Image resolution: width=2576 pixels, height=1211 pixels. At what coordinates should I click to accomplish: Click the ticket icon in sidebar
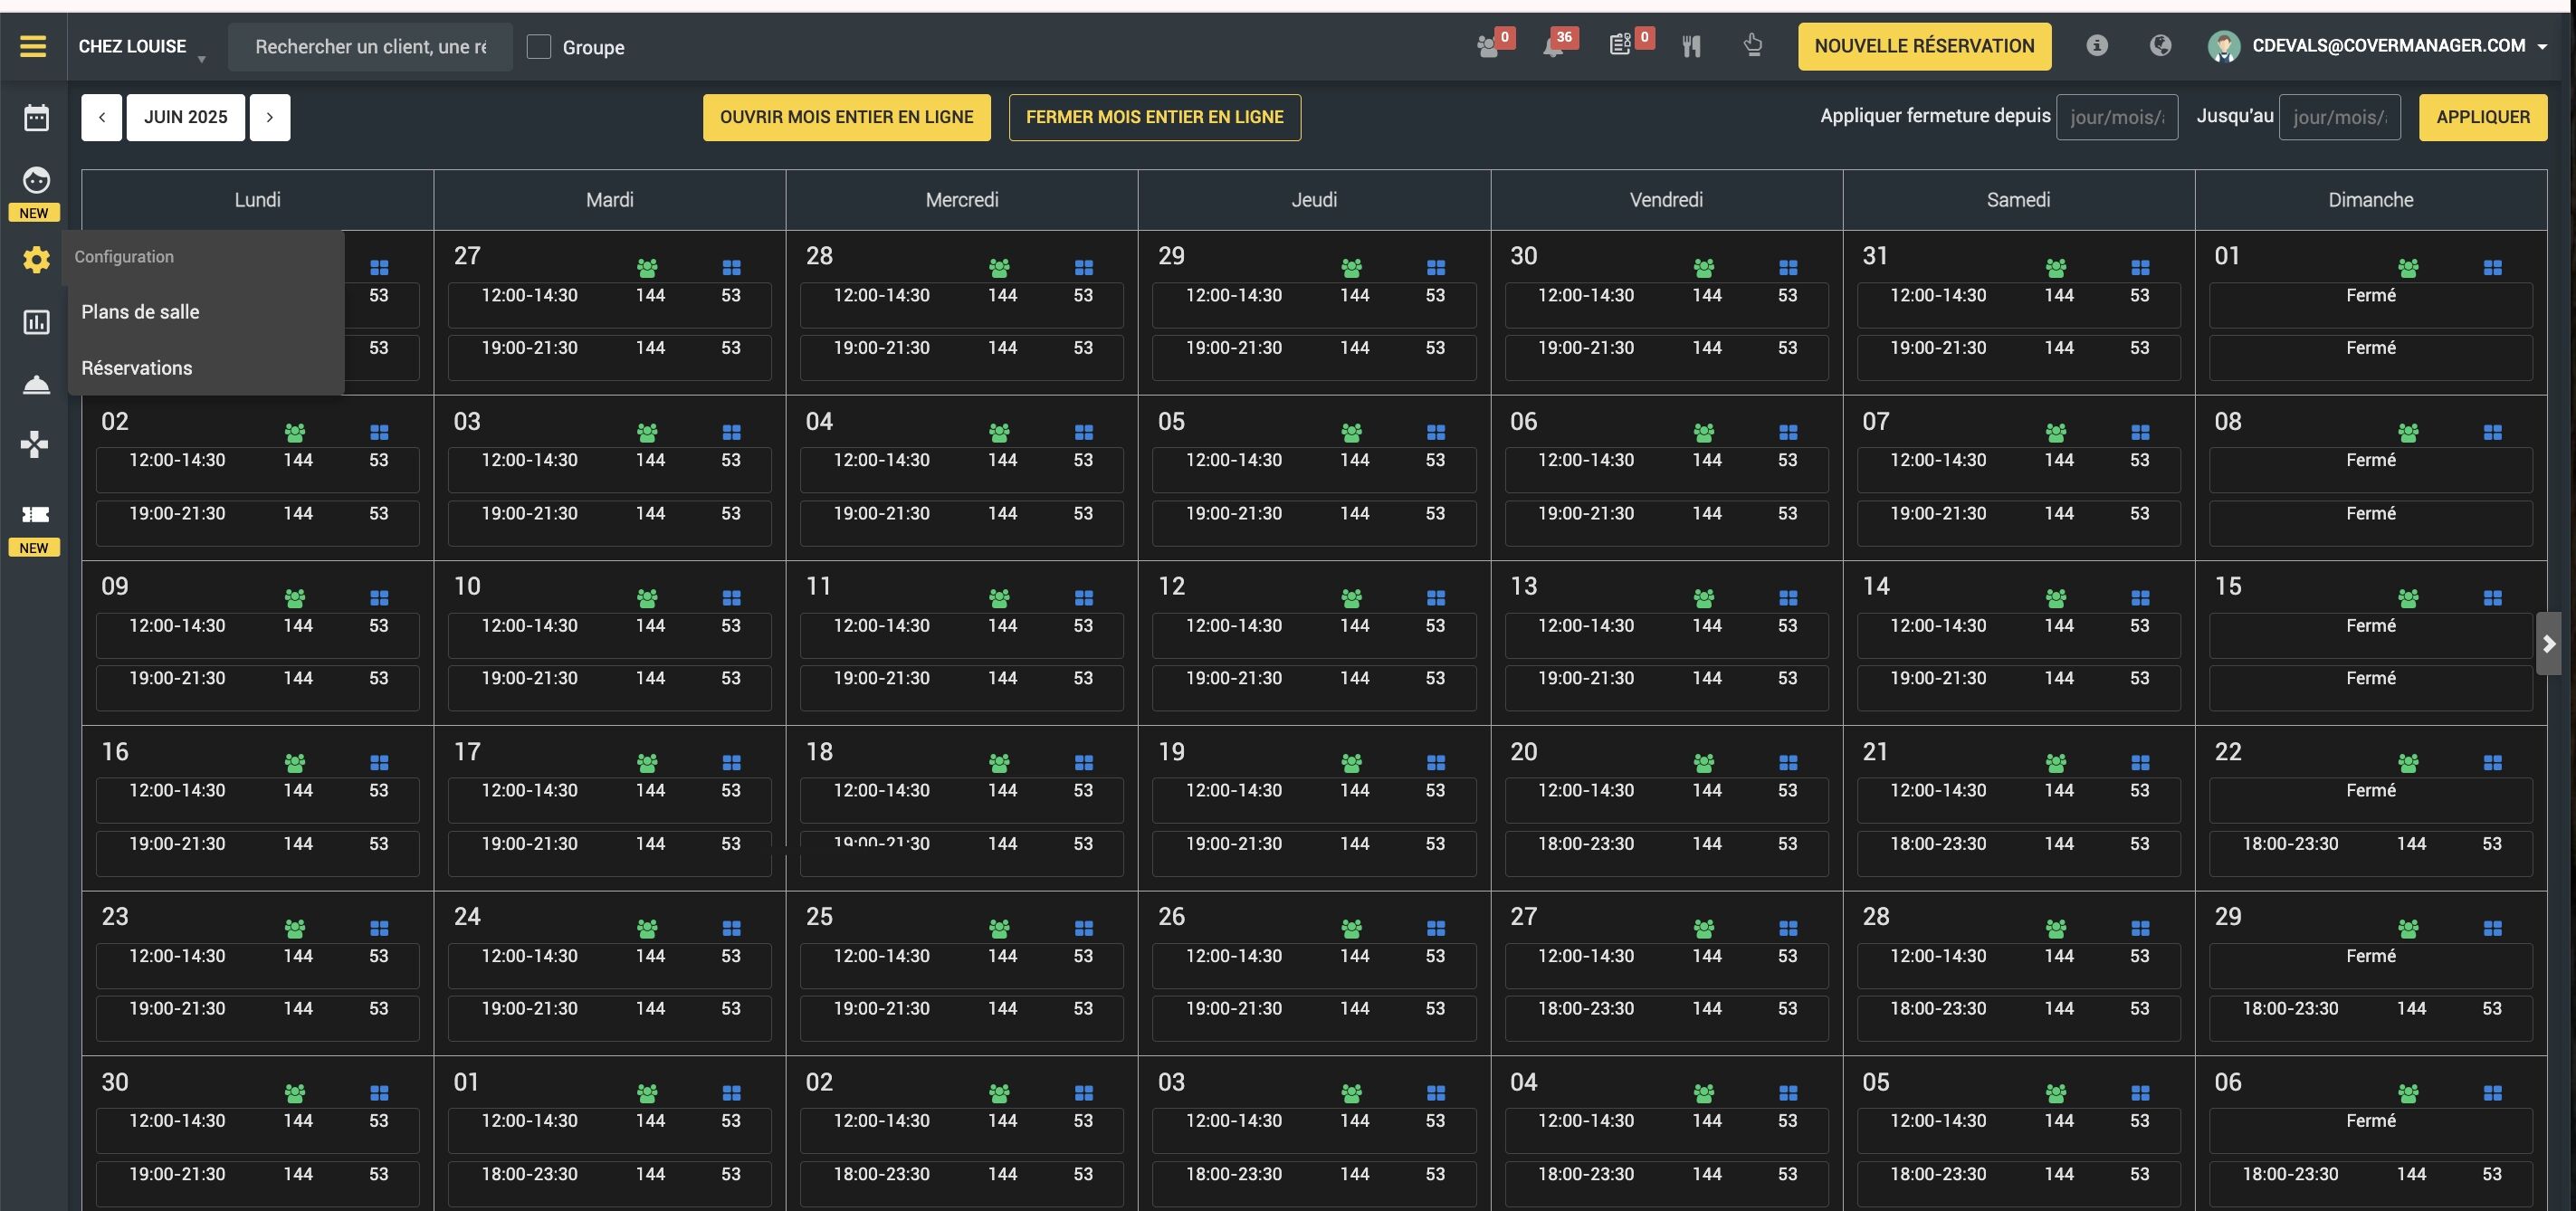tap(36, 514)
